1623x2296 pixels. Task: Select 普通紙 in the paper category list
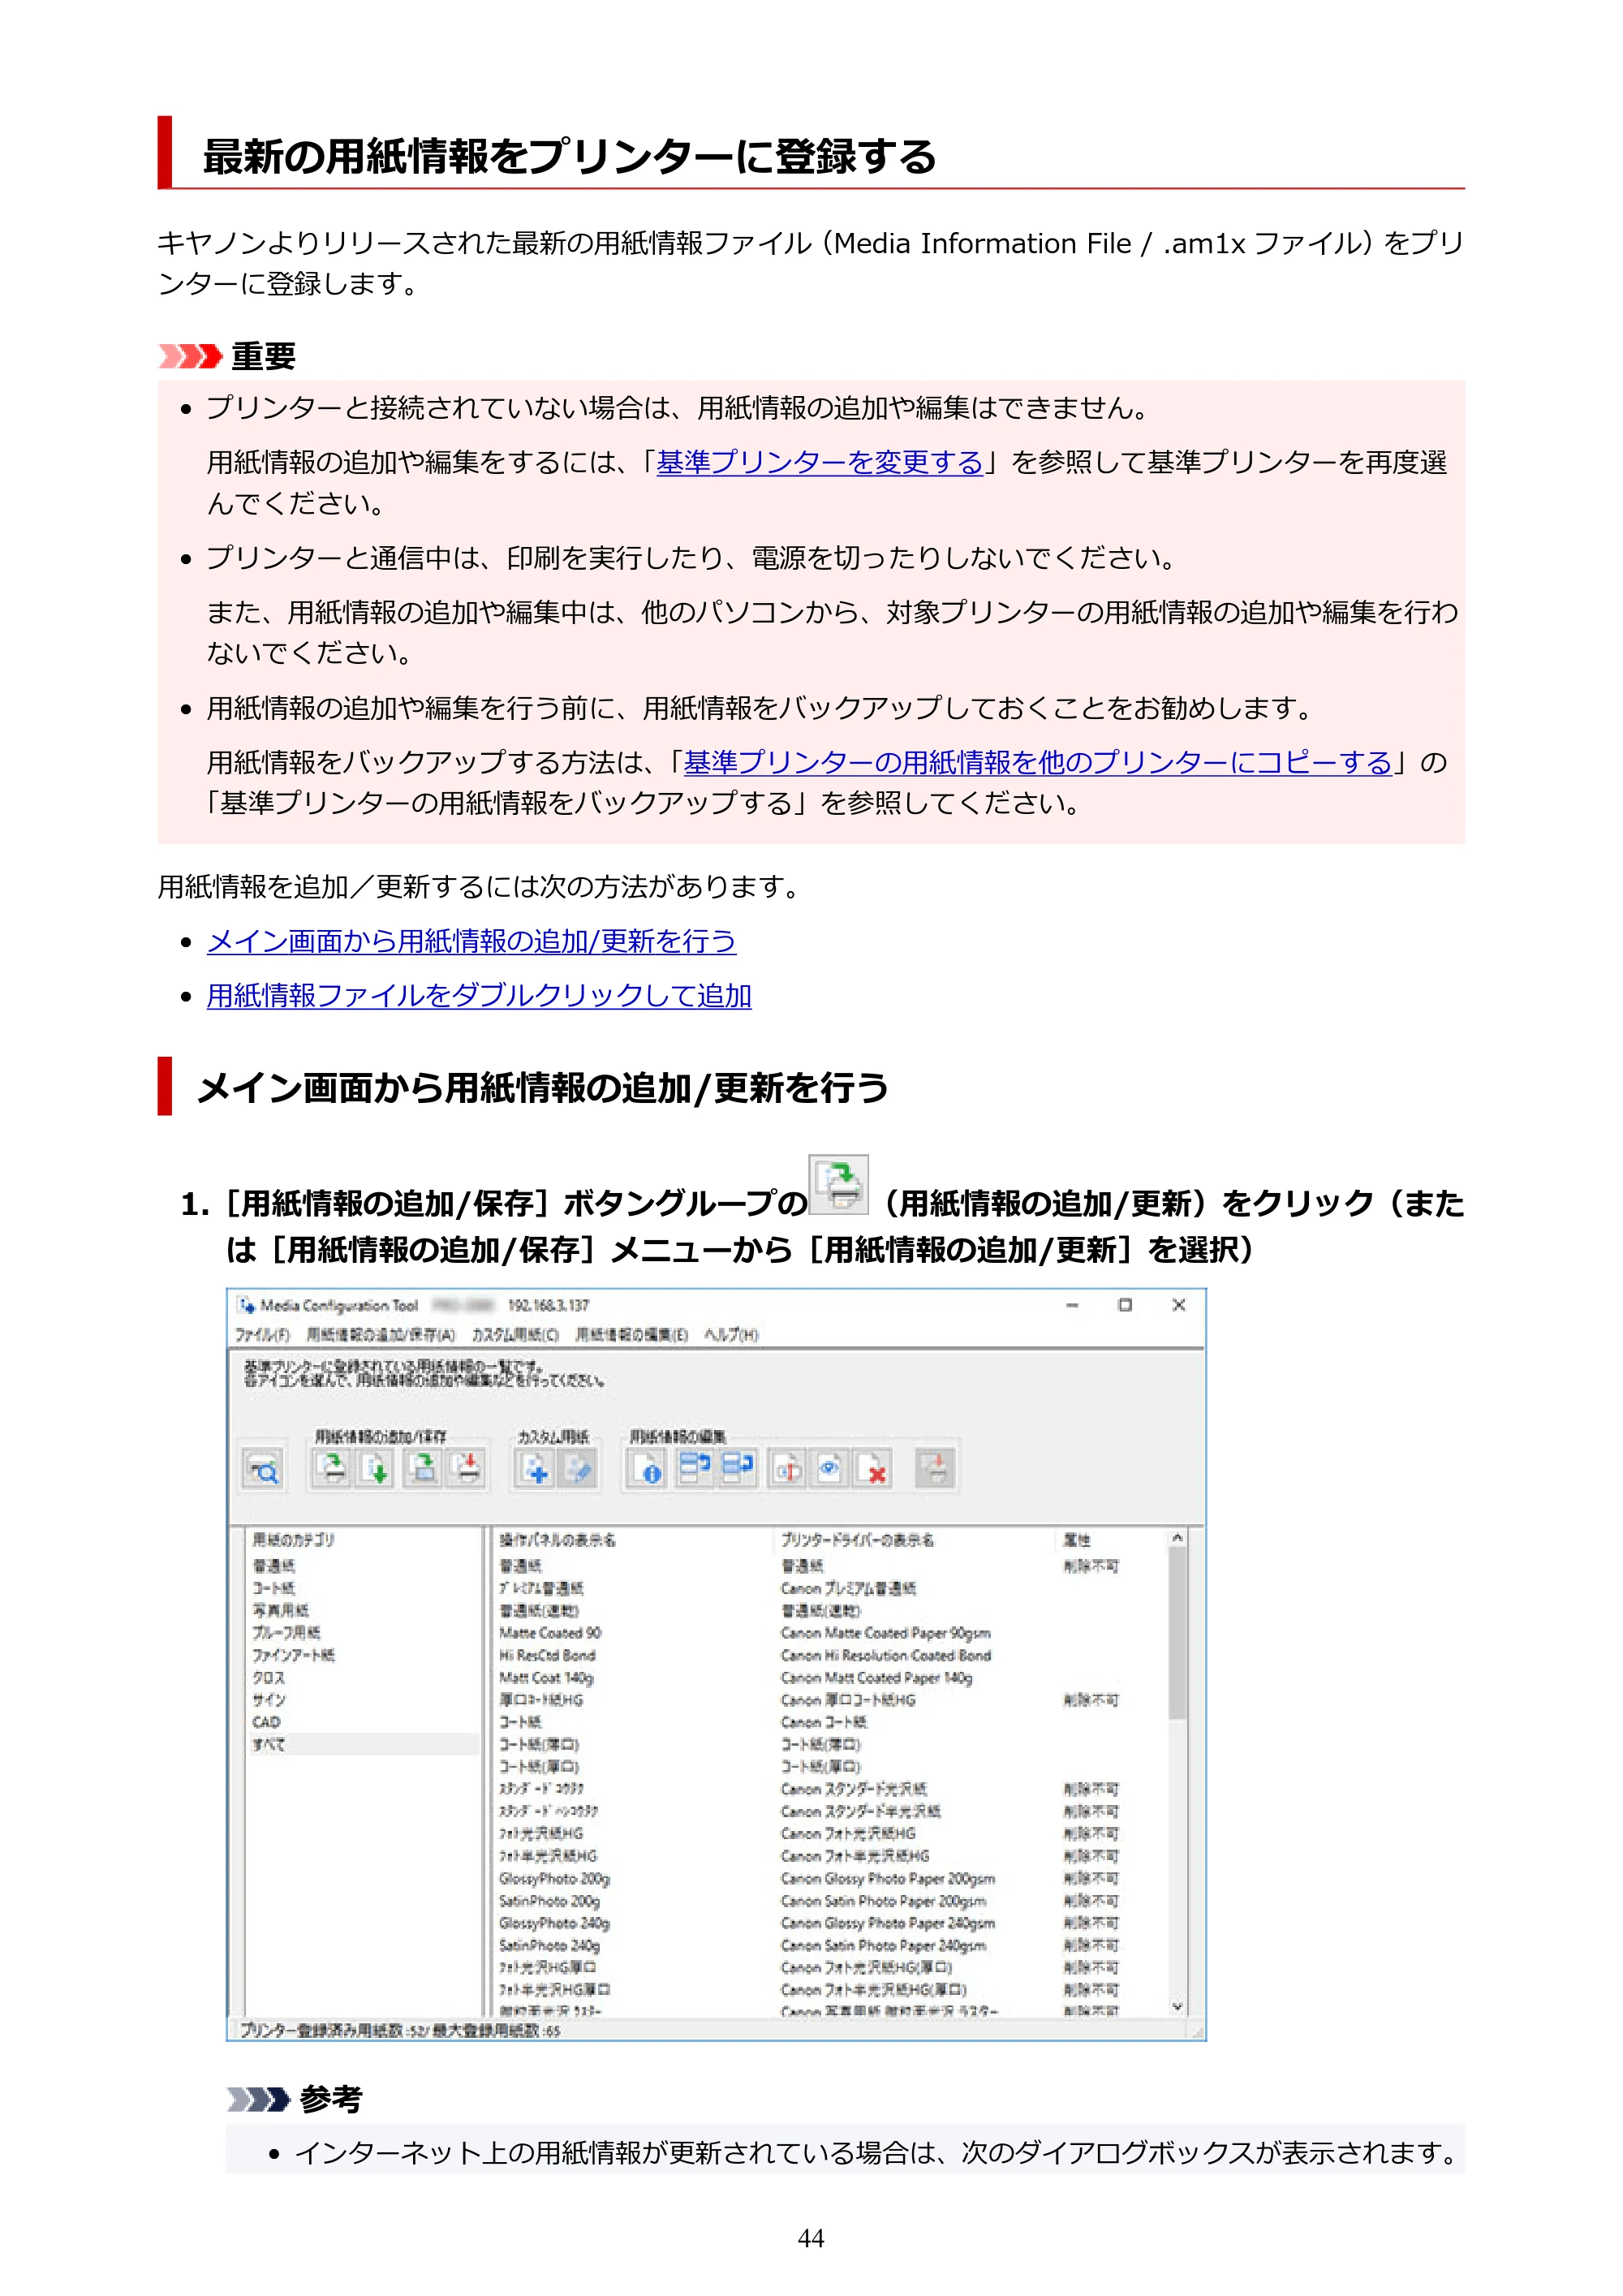tap(273, 1566)
